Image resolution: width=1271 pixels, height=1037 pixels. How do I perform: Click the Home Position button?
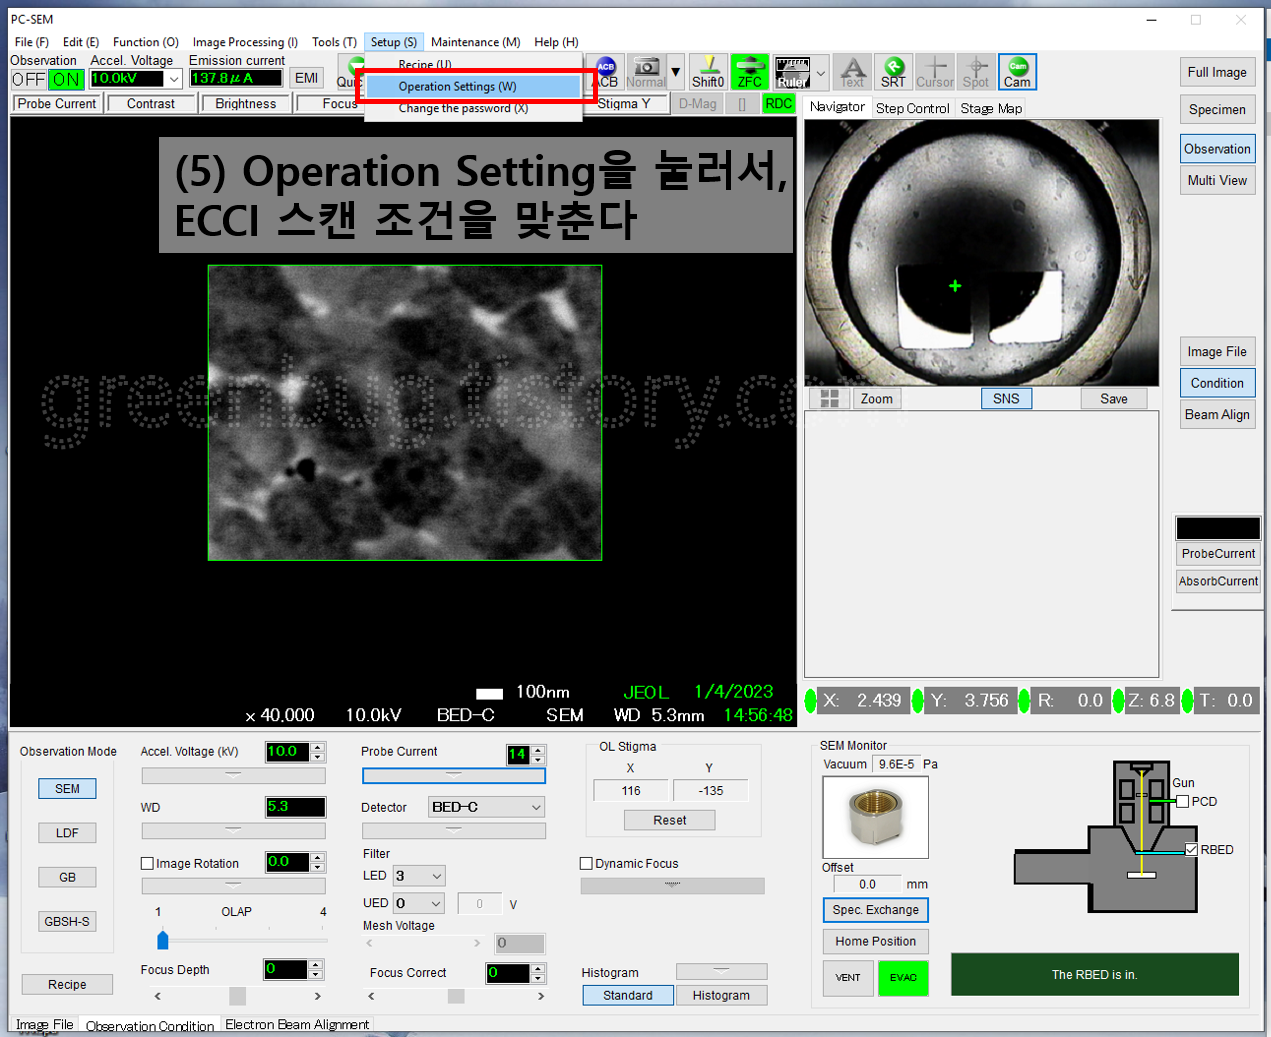pos(875,941)
